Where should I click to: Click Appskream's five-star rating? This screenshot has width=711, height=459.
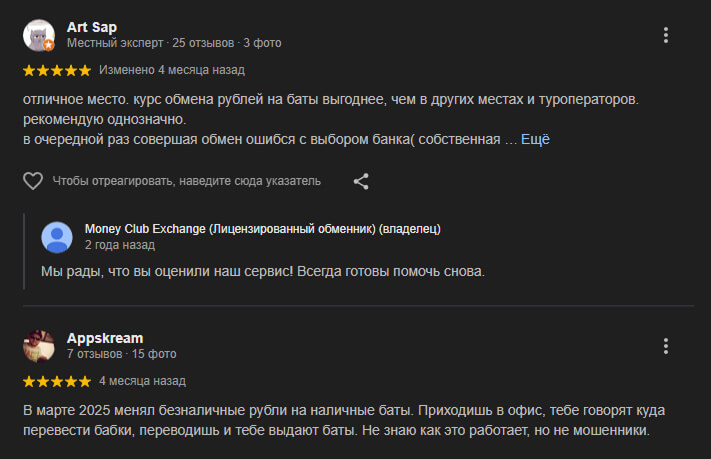point(56,381)
